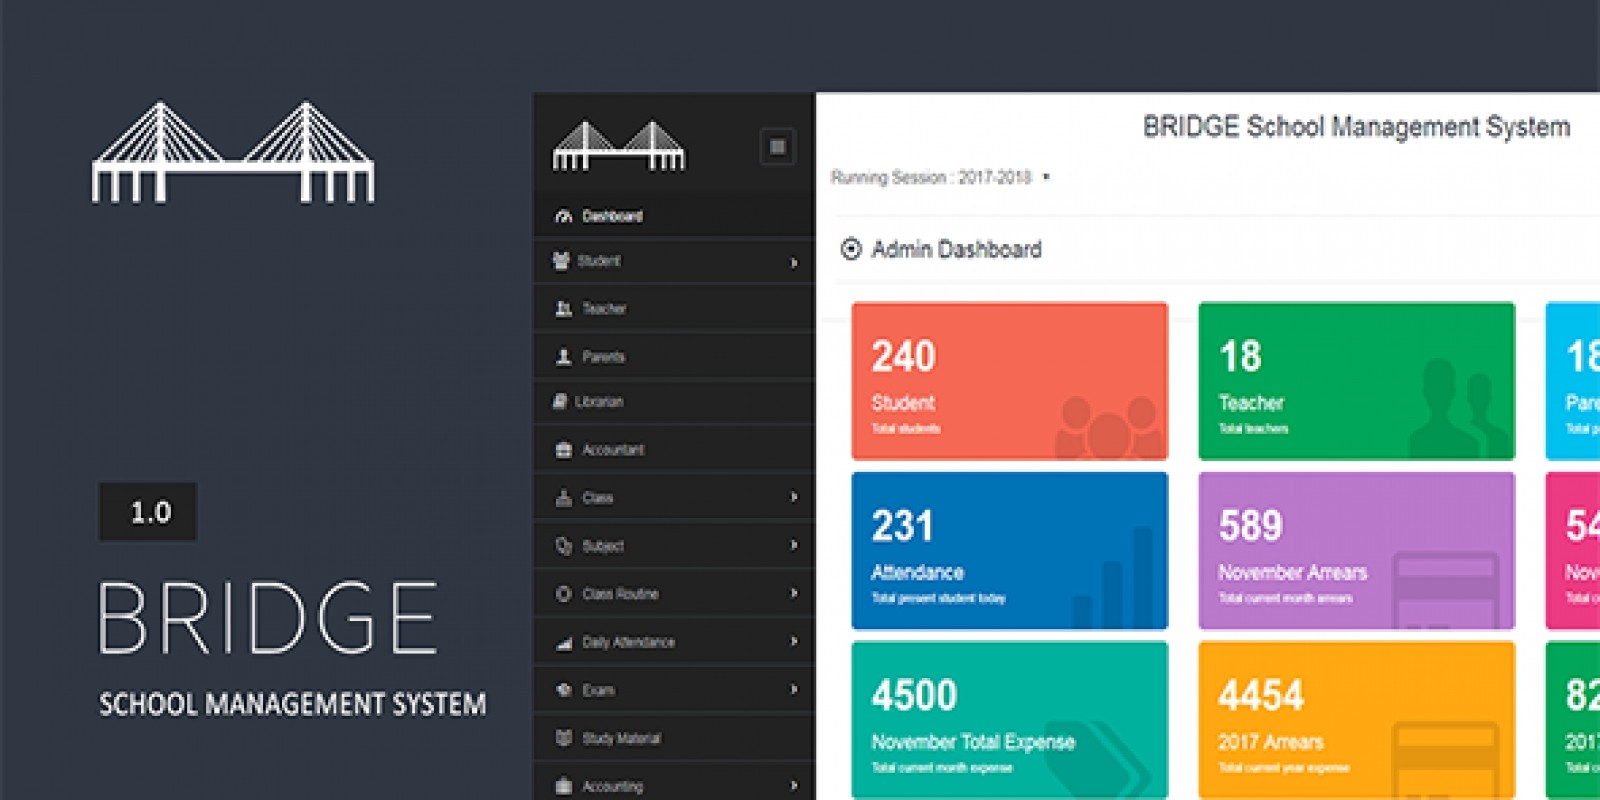Image resolution: width=1600 pixels, height=800 pixels.
Task: Click the 'Total students' caption
Action: (x=906, y=429)
